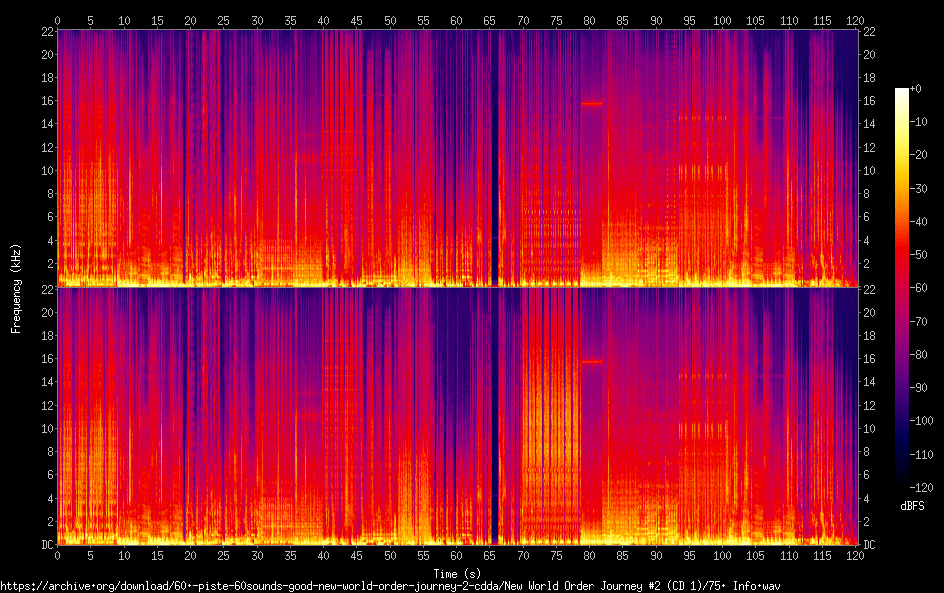Click the 'Time (s)' axis label
944x593 pixels.
457,573
